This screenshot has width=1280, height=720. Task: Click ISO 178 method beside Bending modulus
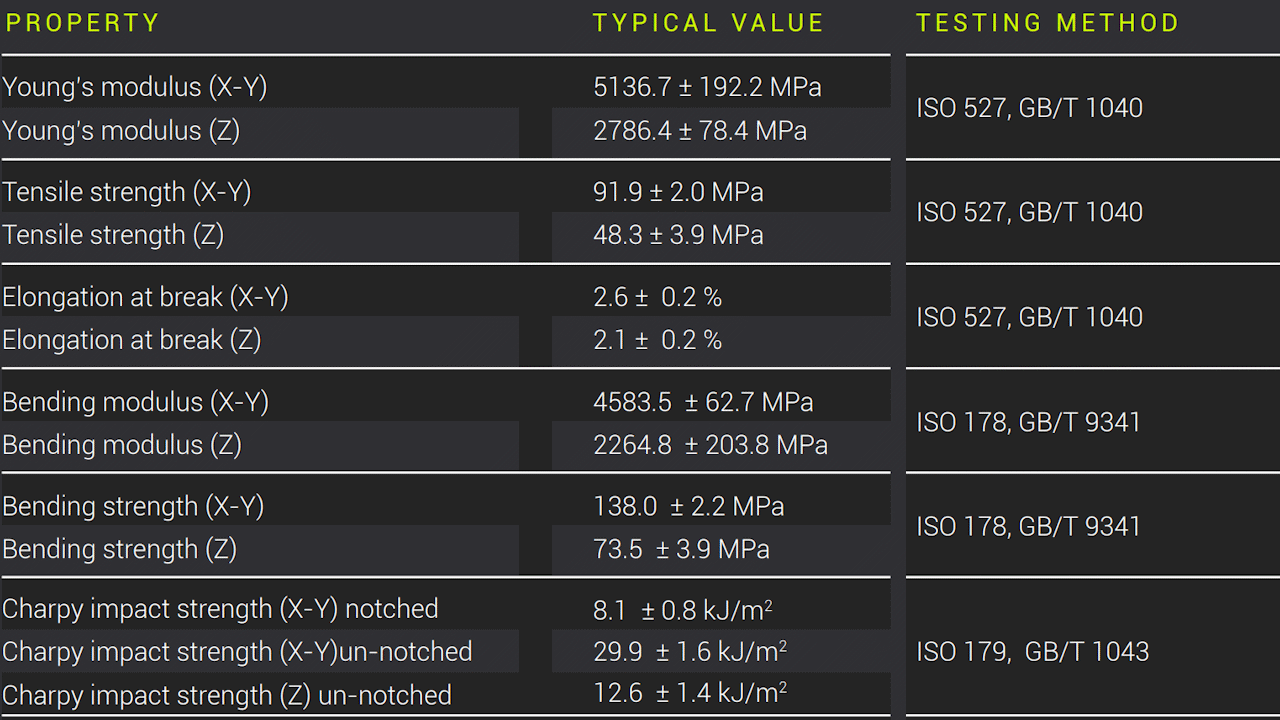click(x=1028, y=422)
